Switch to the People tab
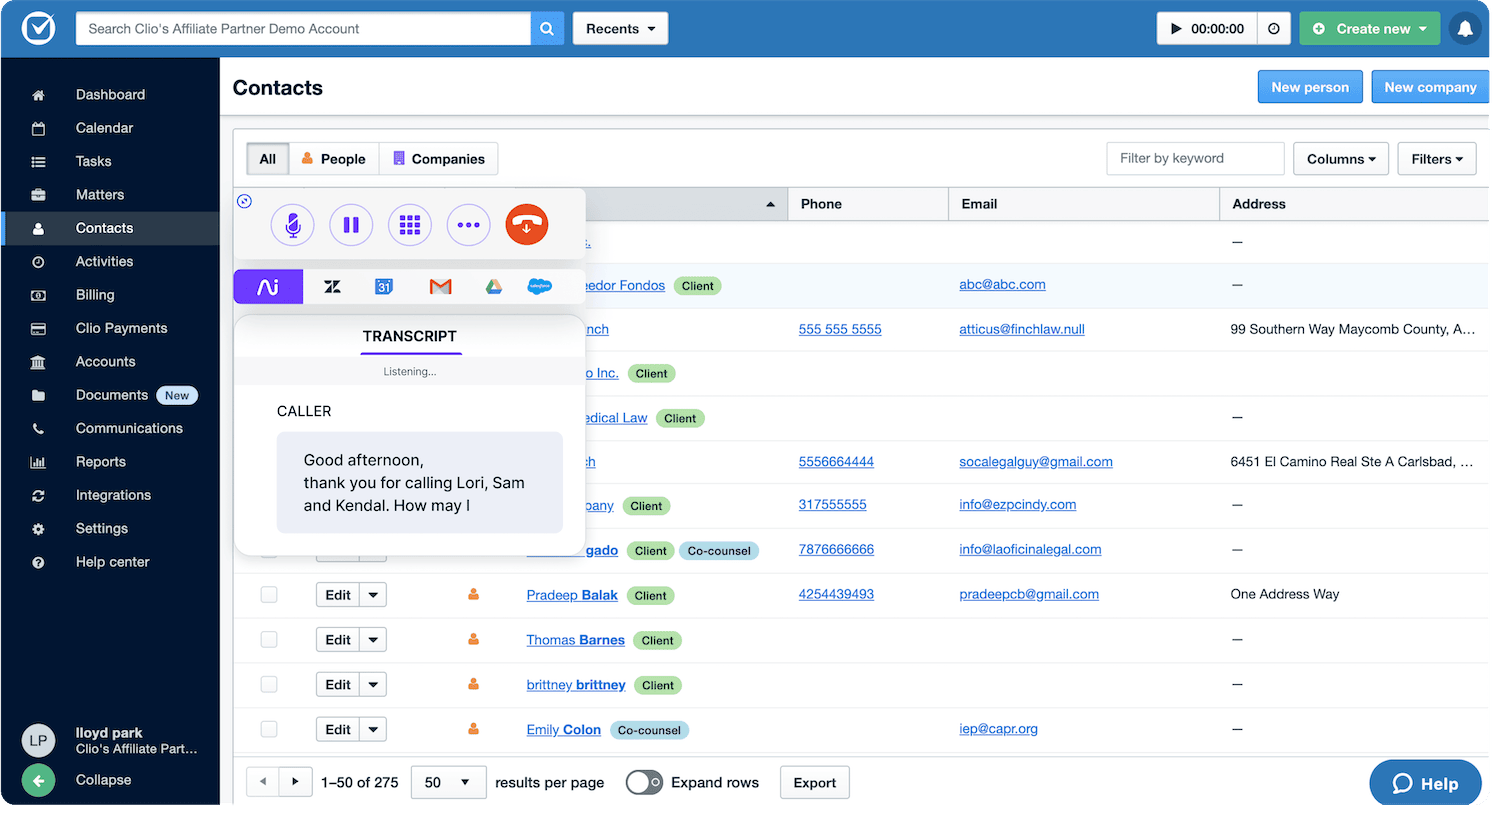 point(334,158)
